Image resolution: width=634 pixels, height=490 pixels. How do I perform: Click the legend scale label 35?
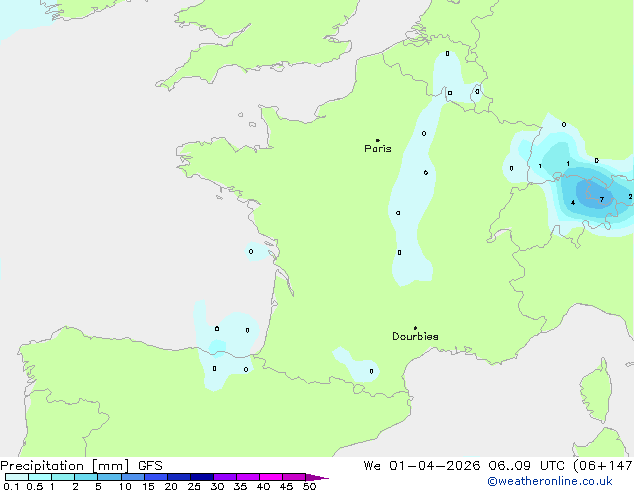[x=240, y=486]
